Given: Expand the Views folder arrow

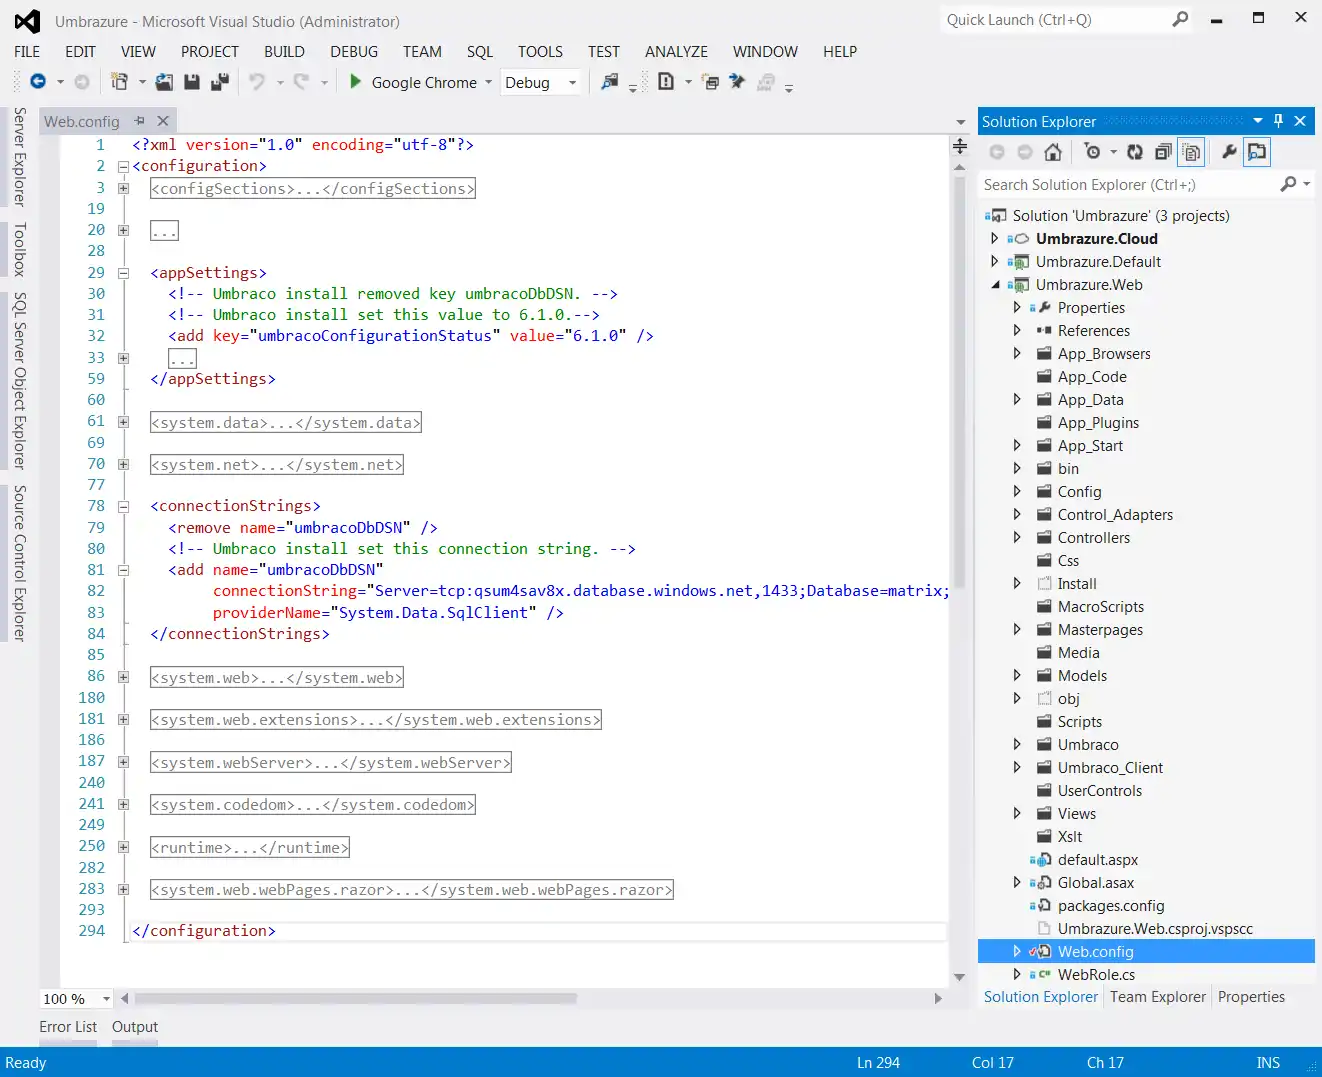Looking at the screenshot, I should coord(1017,813).
